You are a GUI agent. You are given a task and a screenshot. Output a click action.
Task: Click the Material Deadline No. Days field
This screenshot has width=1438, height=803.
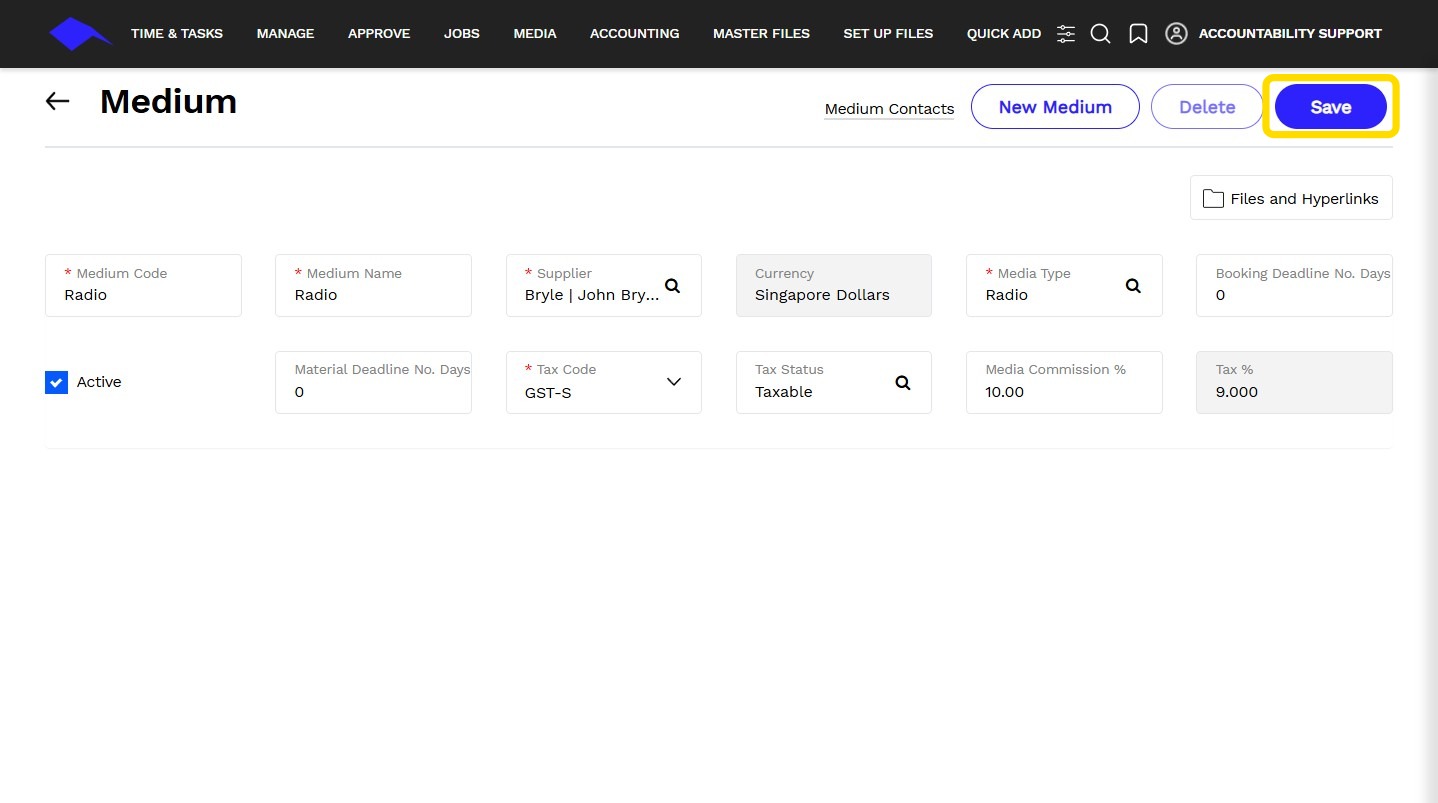[373, 382]
